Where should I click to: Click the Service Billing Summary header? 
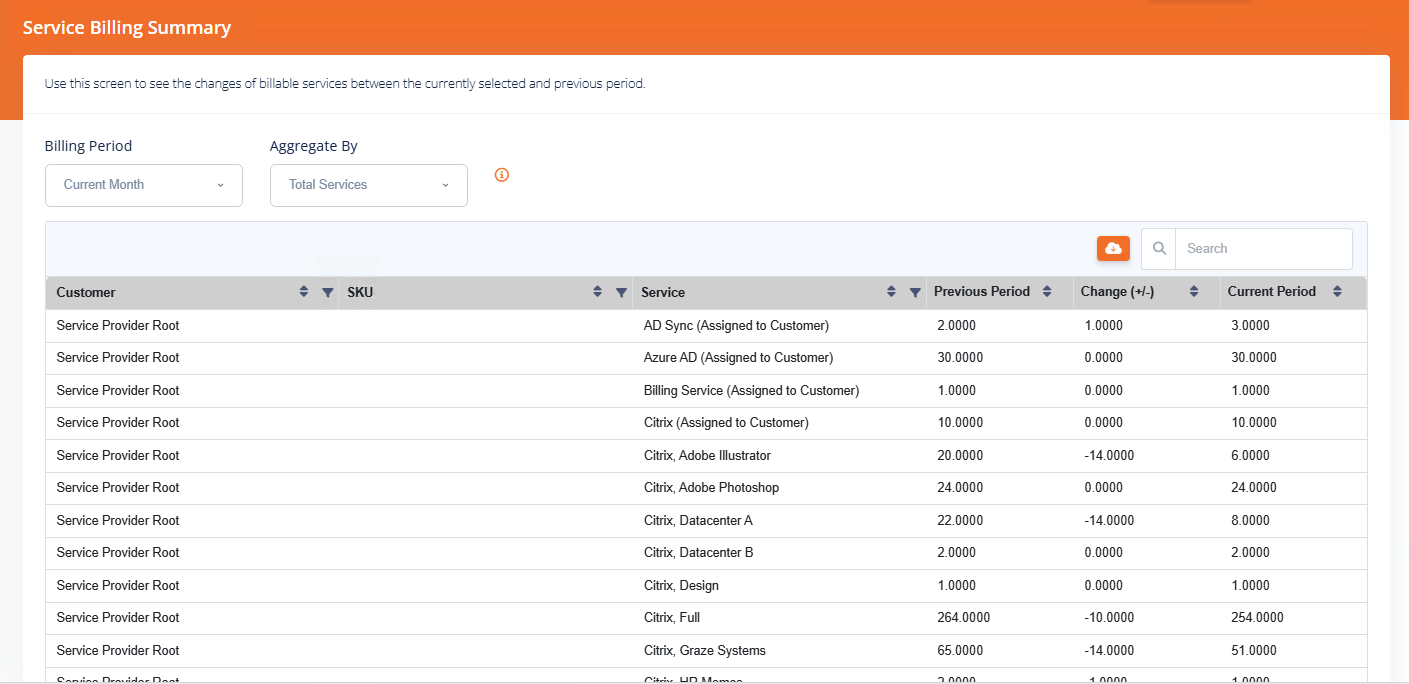126,27
